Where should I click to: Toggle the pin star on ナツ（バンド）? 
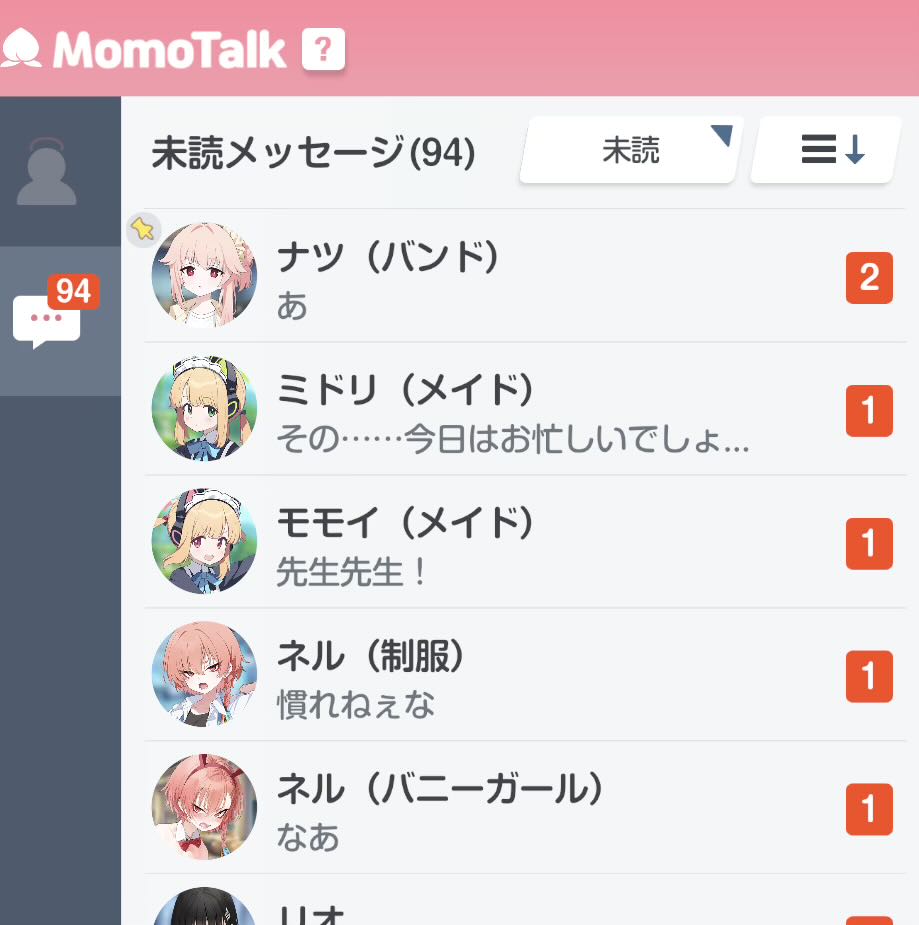point(143,229)
